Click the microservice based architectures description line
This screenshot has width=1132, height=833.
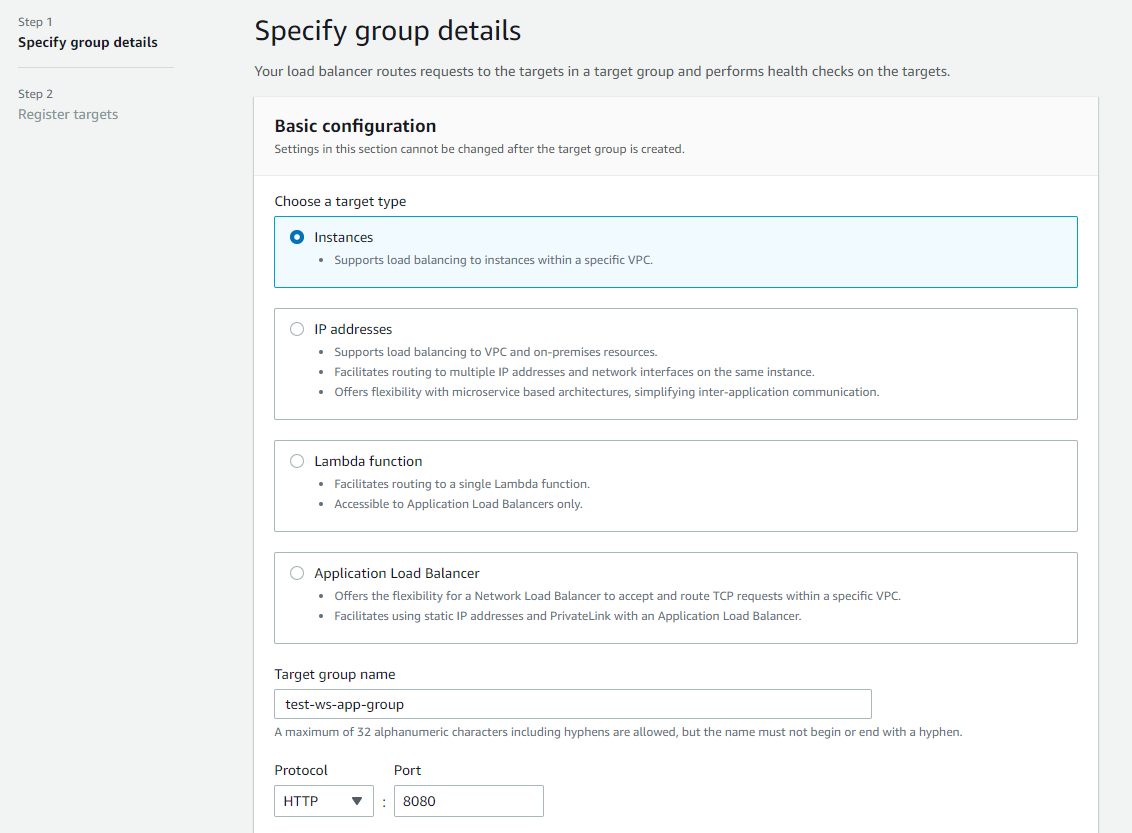click(606, 392)
